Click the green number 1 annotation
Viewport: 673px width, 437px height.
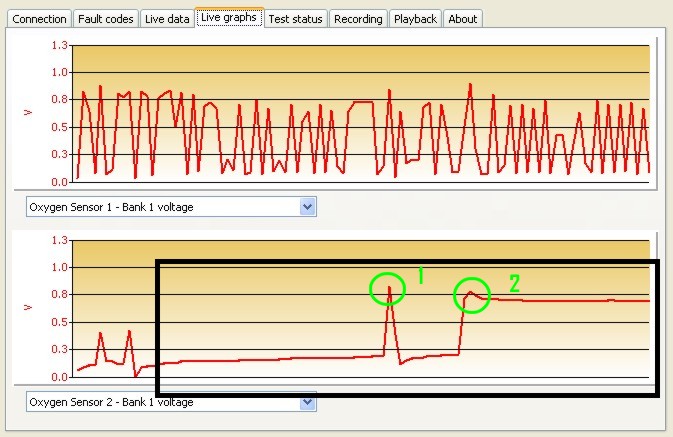(421, 276)
